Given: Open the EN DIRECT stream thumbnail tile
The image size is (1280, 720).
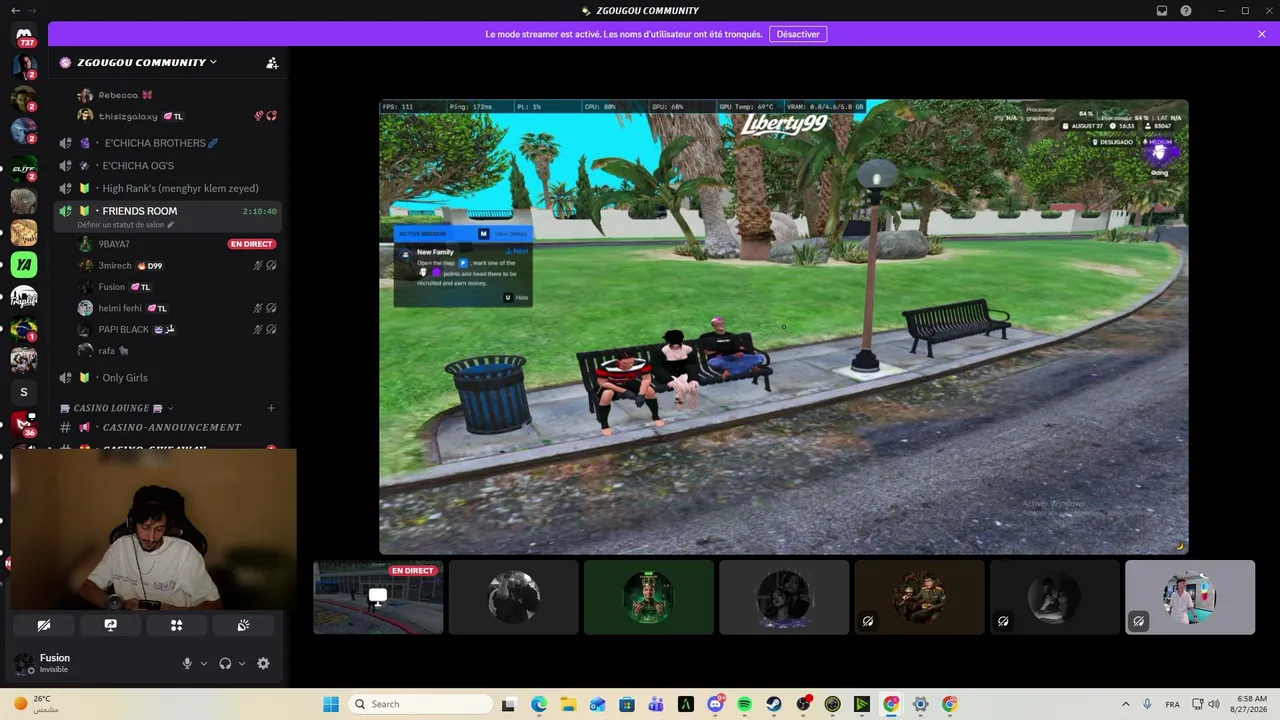Looking at the screenshot, I should pyautogui.click(x=378, y=597).
